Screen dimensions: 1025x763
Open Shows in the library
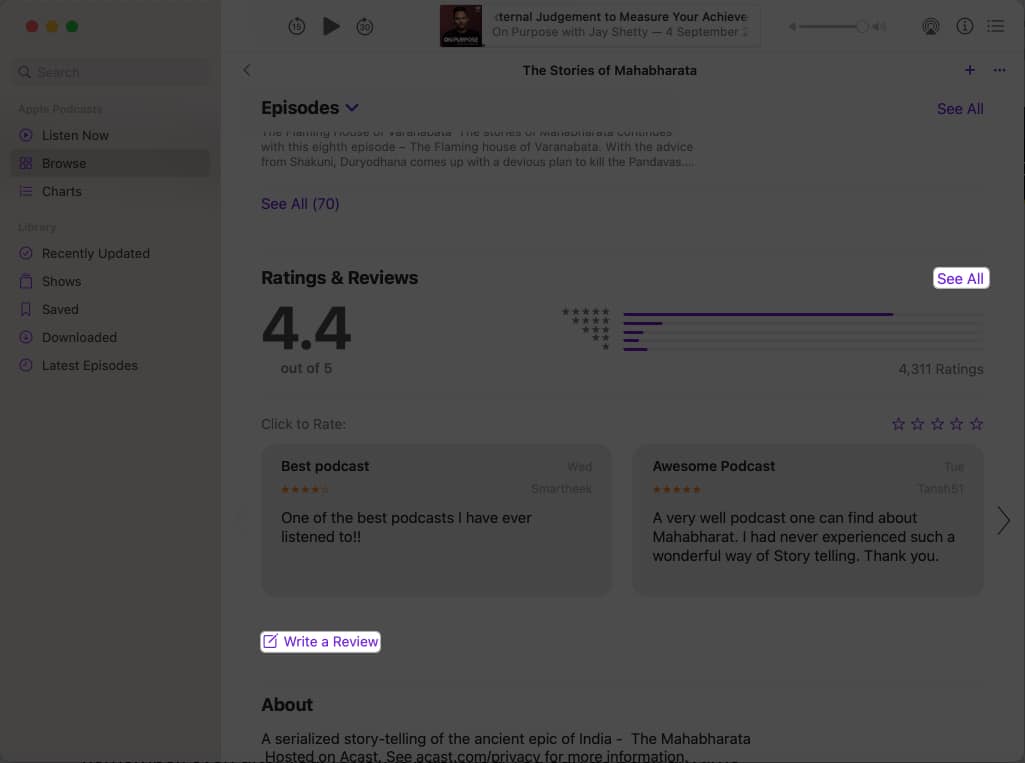tap(110, 282)
